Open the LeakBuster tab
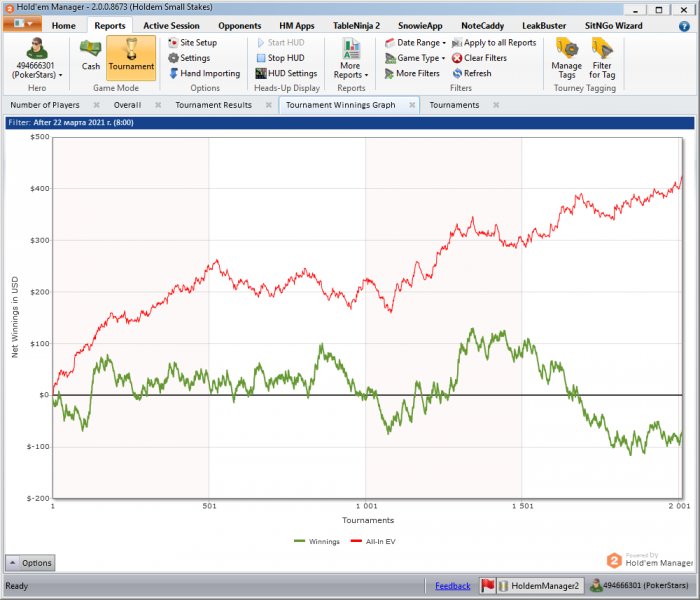The image size is (700, 600). pyautogui.click(x=544, y=26)
